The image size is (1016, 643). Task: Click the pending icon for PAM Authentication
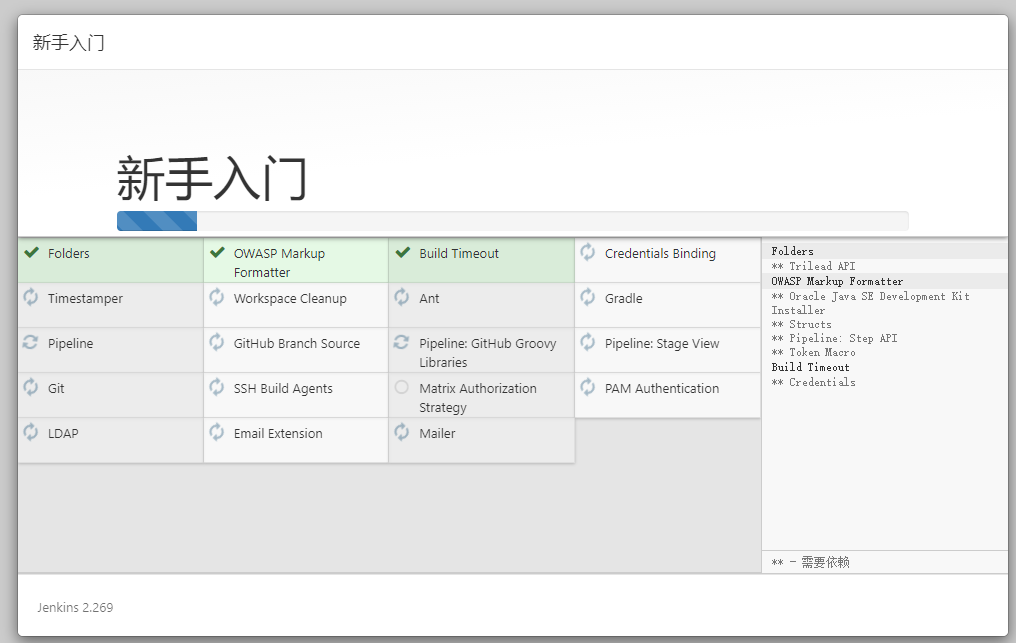(x=588, y=387)
